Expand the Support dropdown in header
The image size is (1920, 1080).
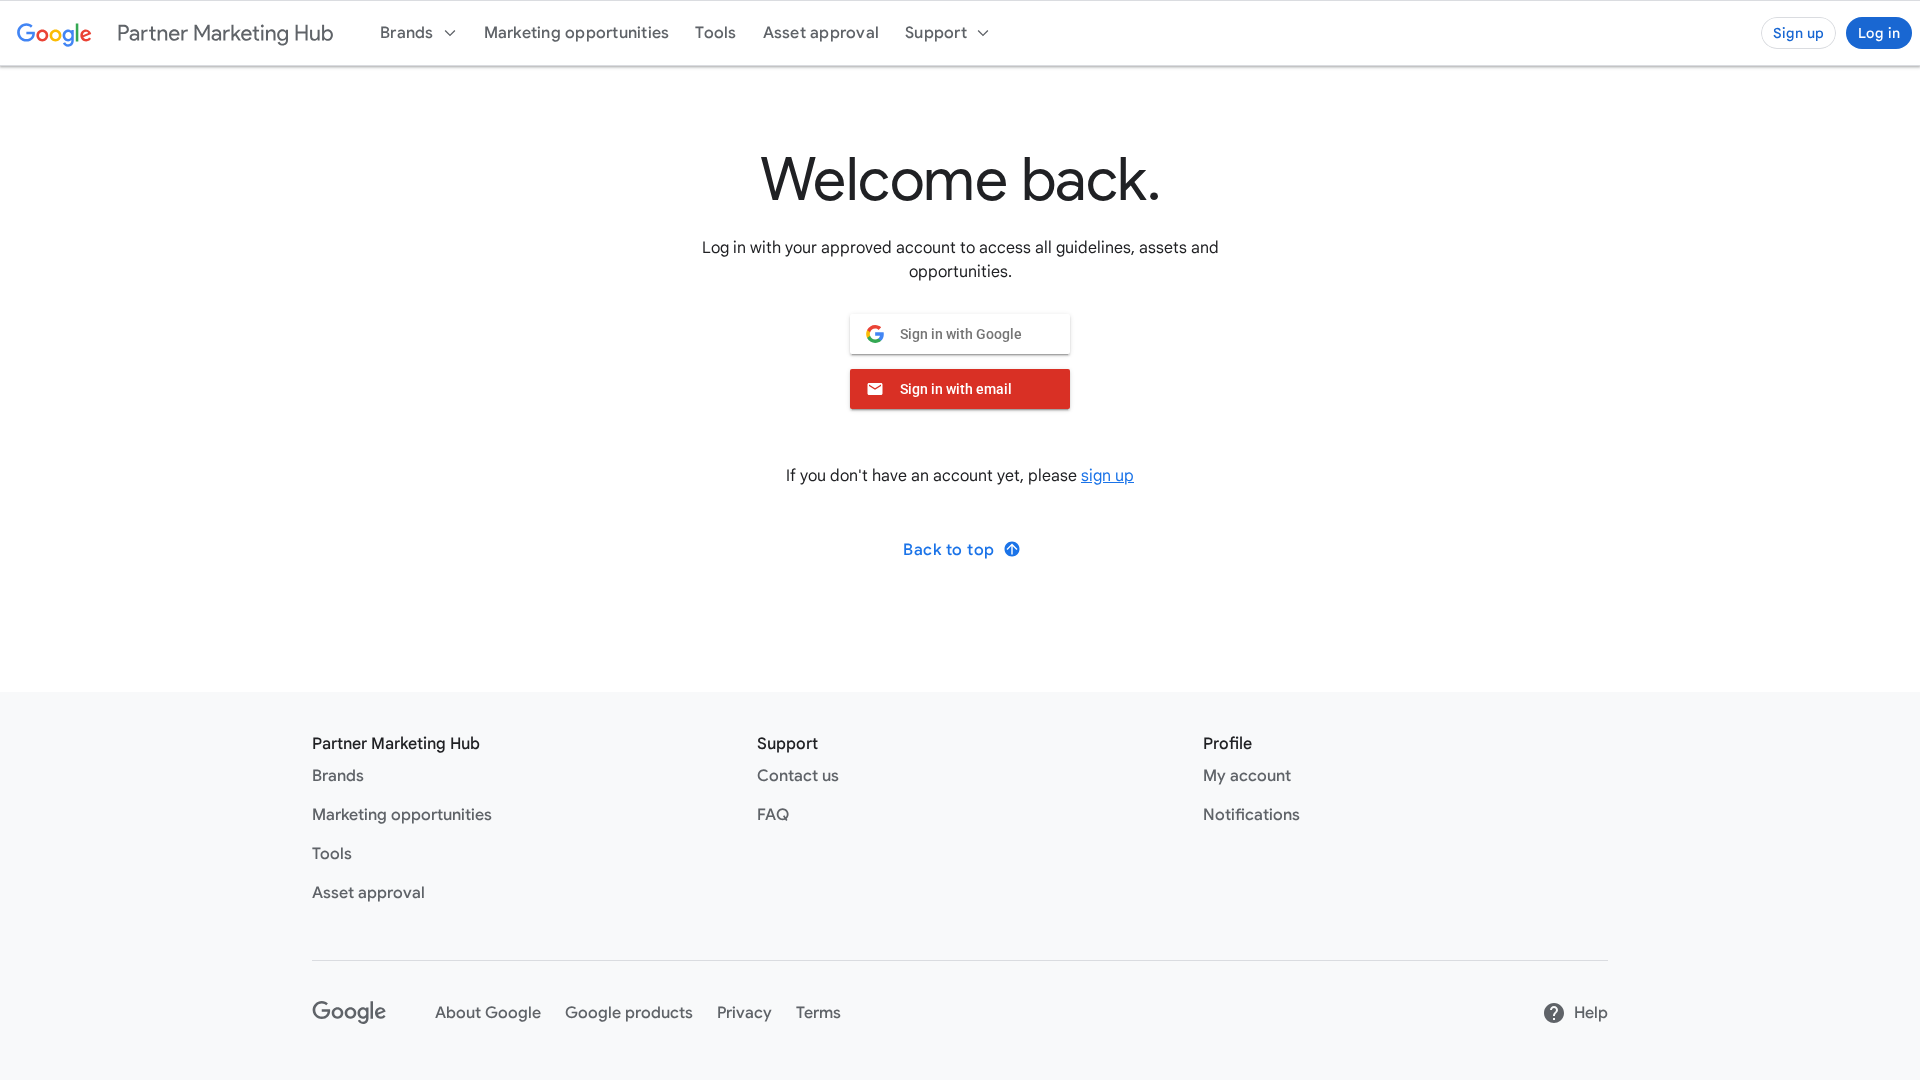point(947,33)
